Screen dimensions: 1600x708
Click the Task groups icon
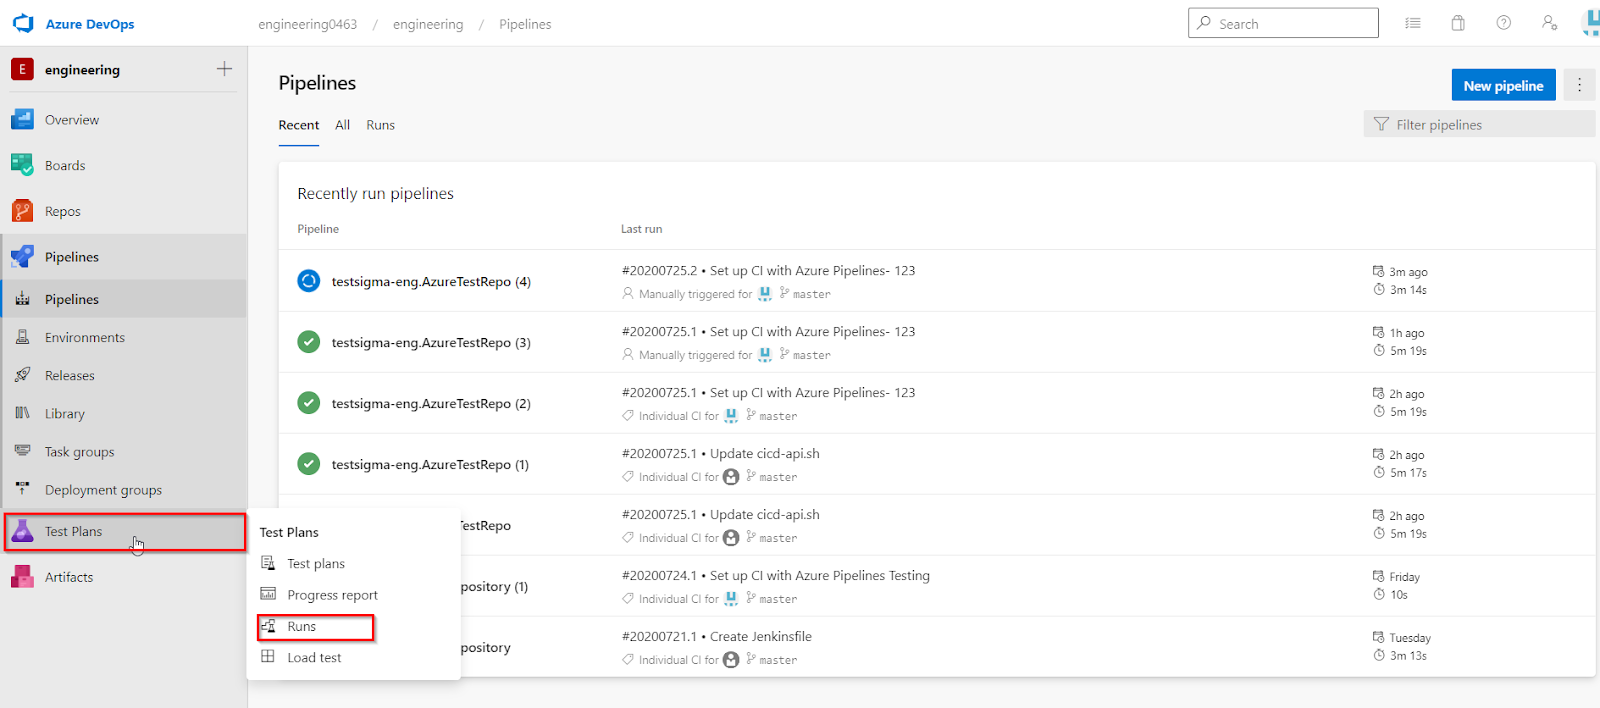pyautogui.click(x=22, y=451)
